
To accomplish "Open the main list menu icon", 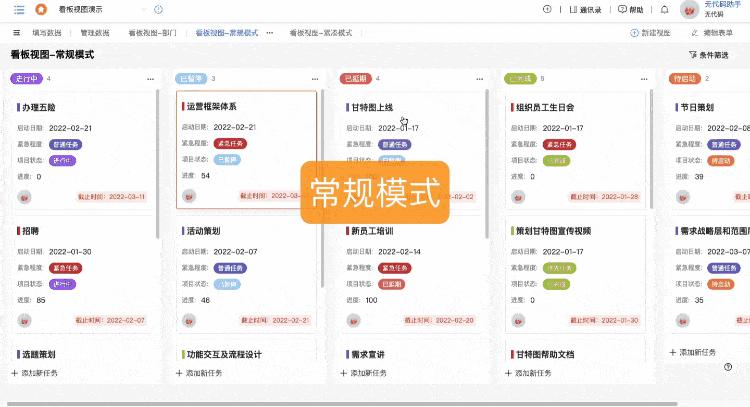I will coord(19,9).
